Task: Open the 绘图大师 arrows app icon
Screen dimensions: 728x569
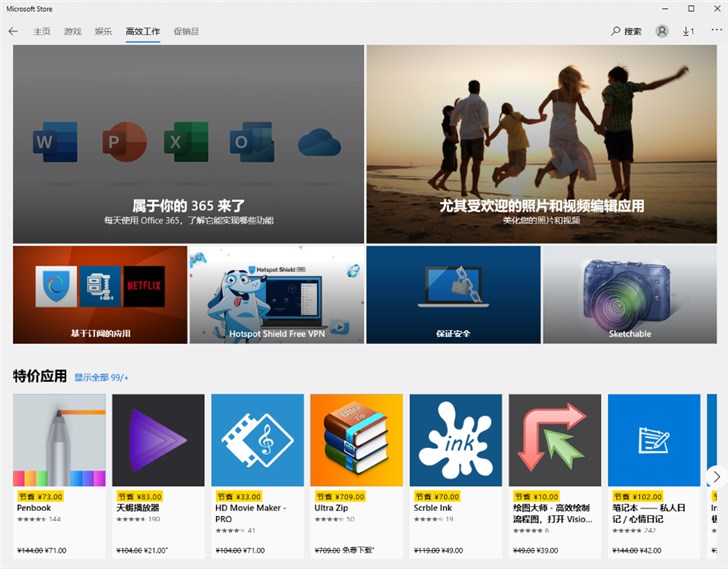Action: (x=555, y=440)
